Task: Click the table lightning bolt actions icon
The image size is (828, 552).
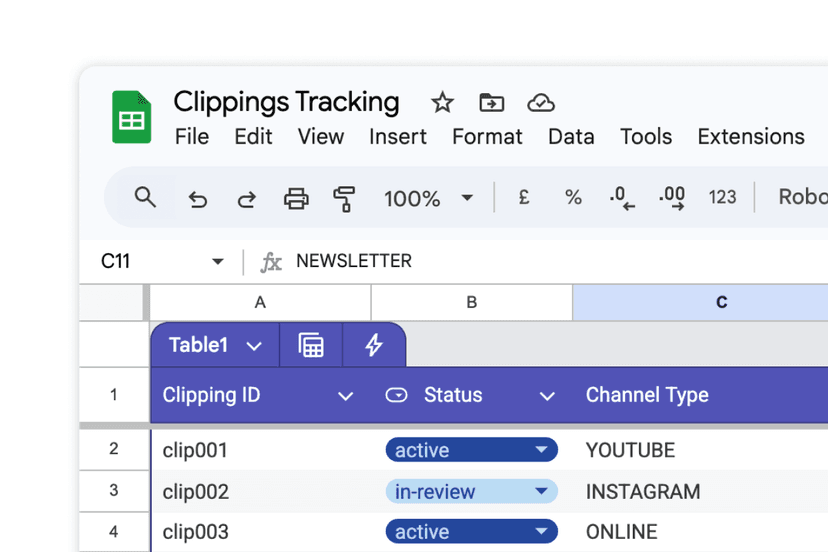Action: click(374, 345)
